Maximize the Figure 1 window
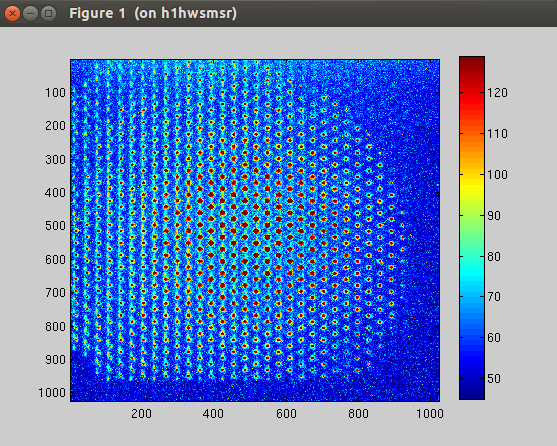This screenshot has width=557, height=446. [49, 13]
